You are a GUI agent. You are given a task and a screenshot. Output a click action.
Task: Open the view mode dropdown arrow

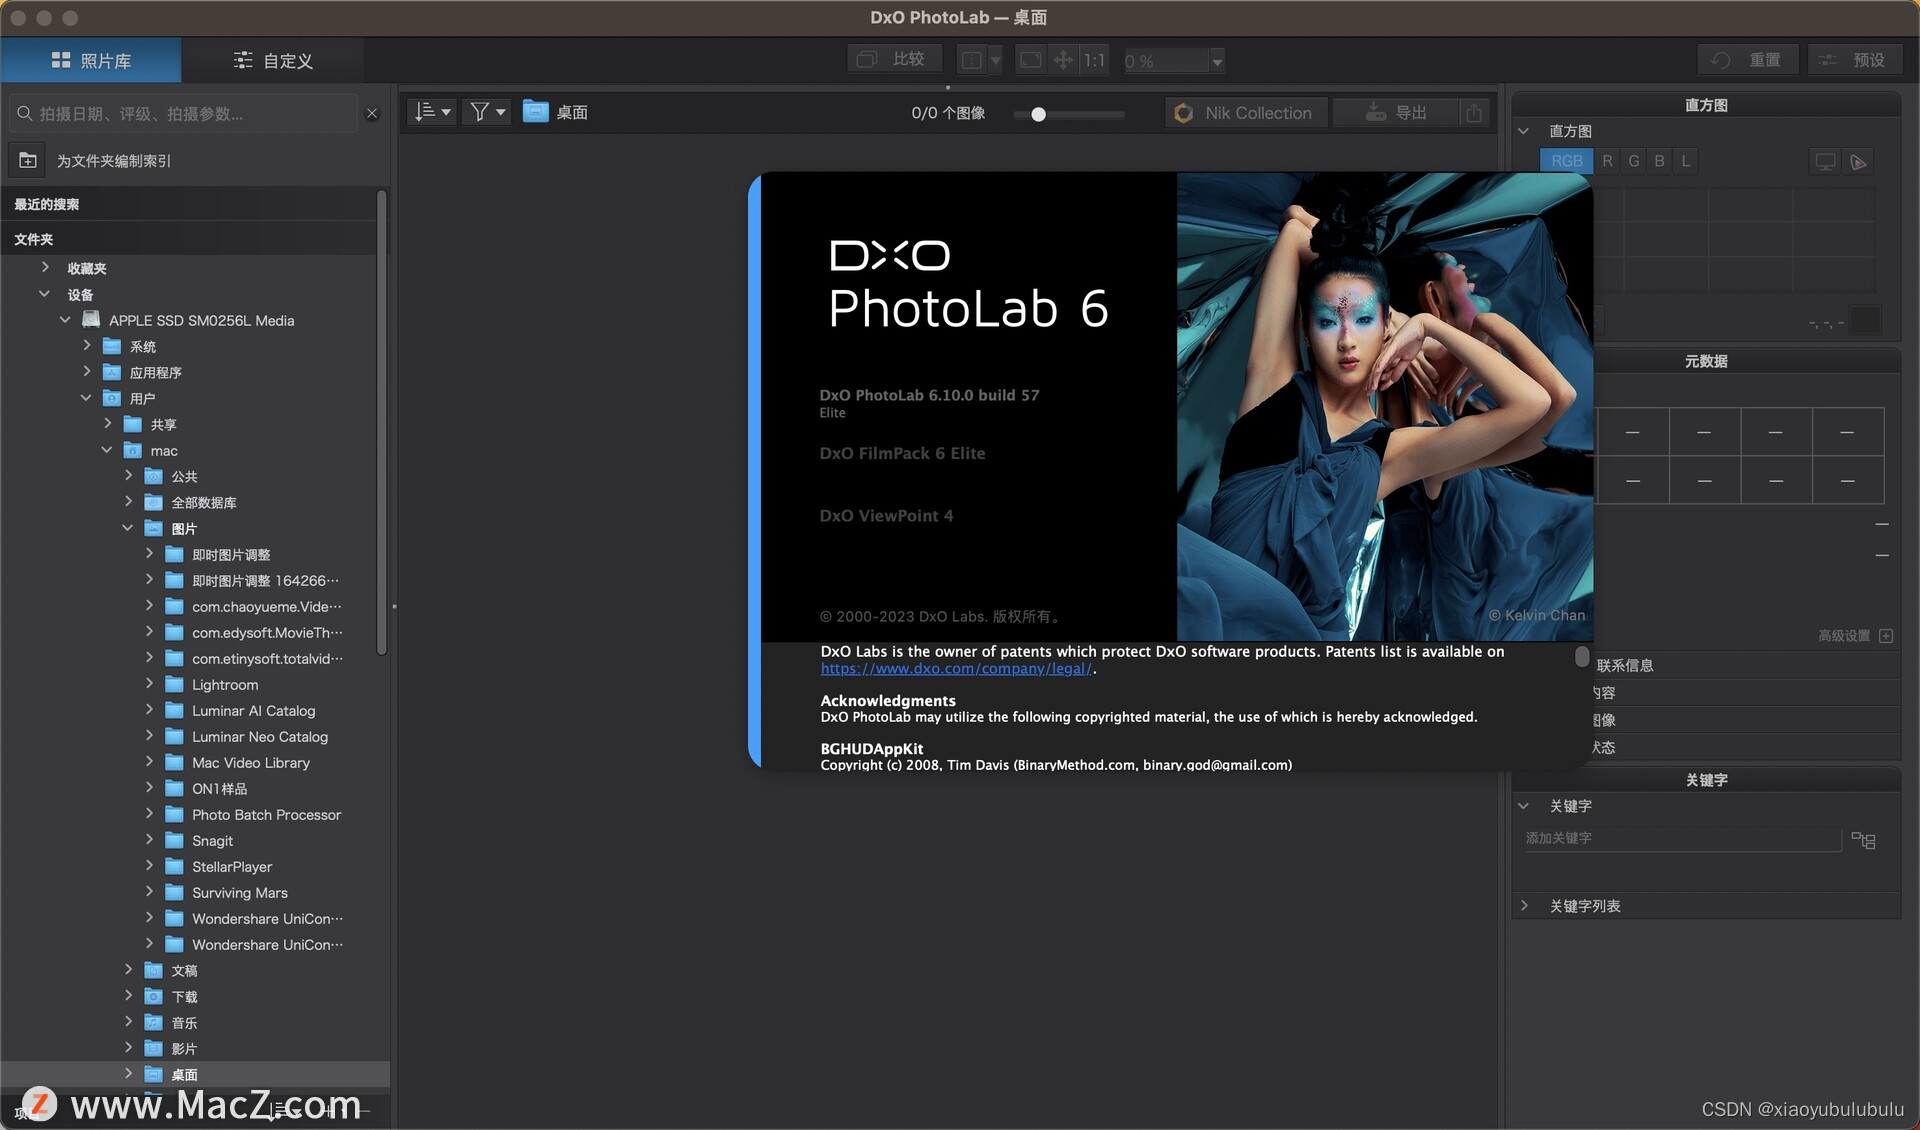995,61
